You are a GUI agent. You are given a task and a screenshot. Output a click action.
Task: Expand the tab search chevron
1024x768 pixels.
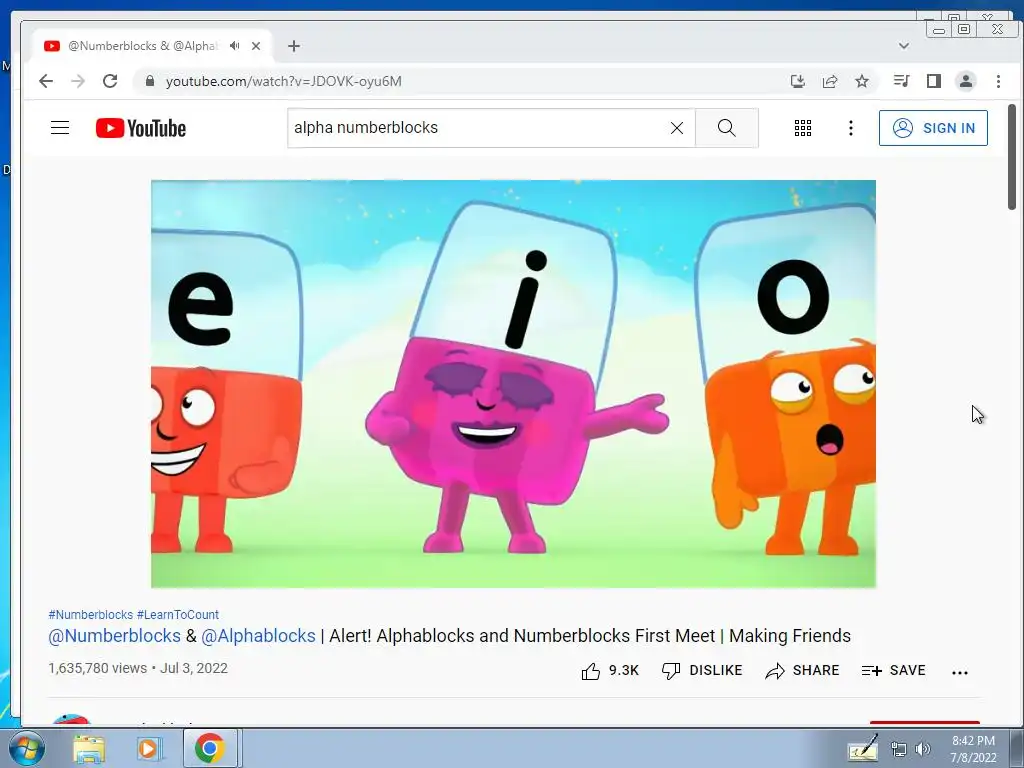pos(904,46)
